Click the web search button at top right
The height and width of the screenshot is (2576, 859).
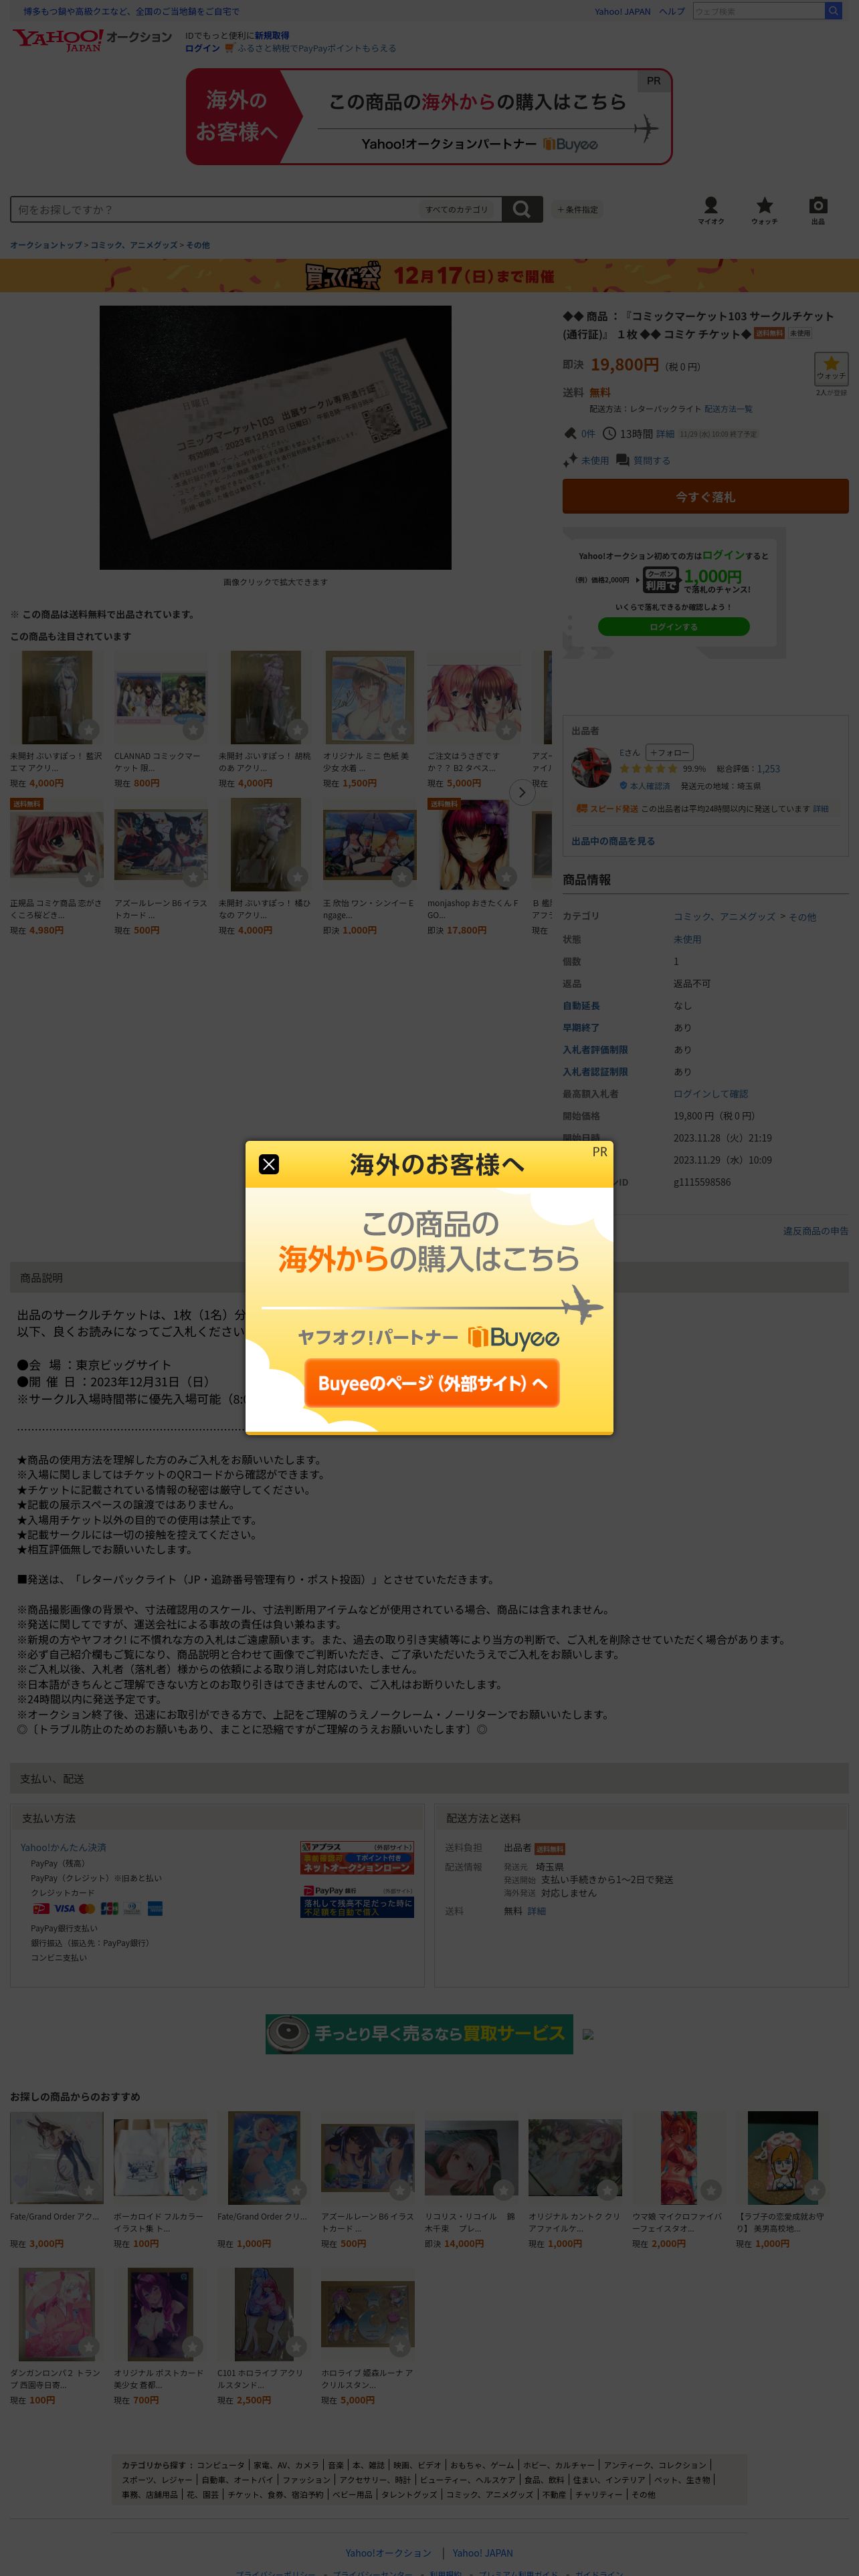point(832,11)
